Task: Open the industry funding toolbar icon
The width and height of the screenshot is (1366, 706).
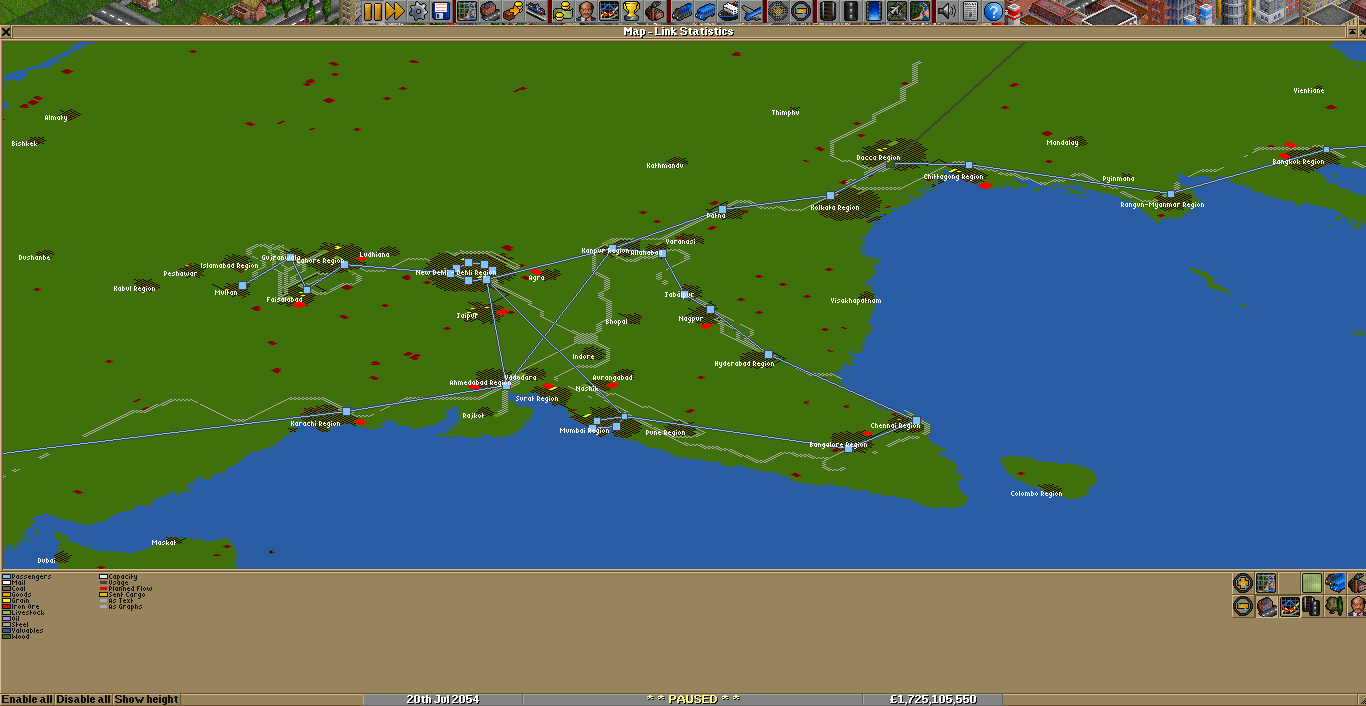Action: click(x=656, y=12)
